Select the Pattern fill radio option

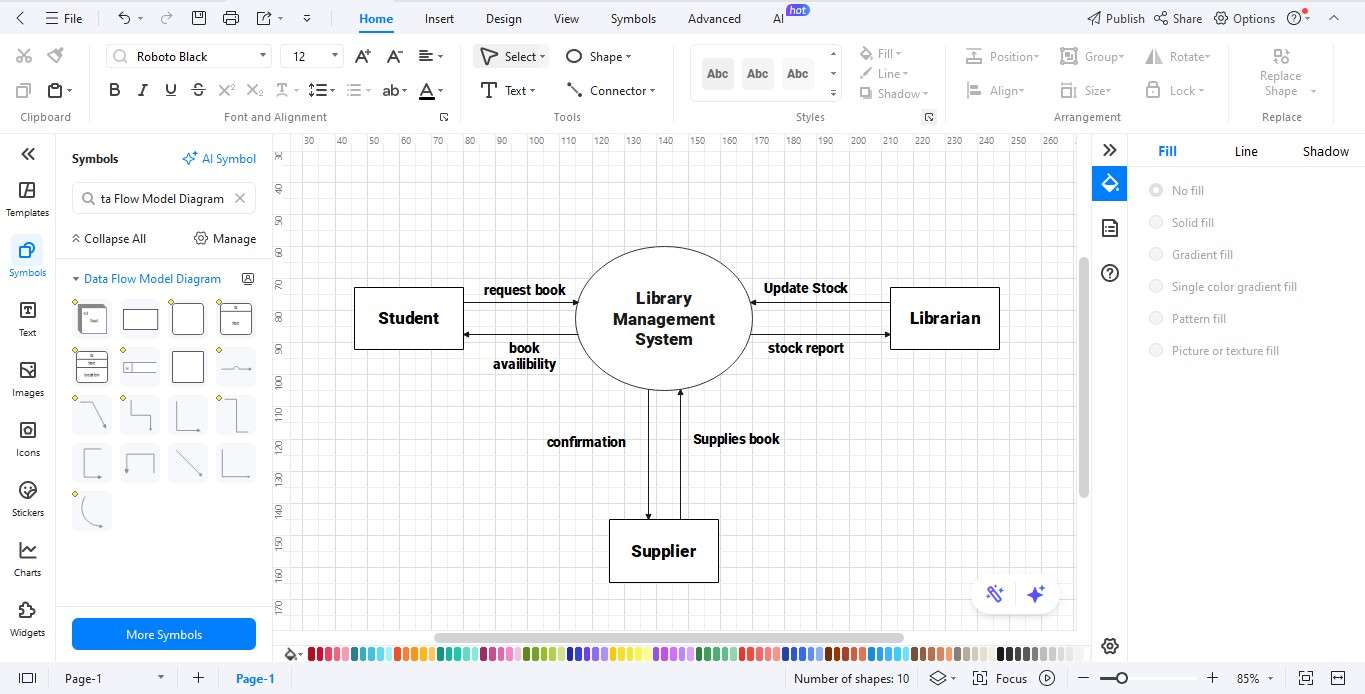click(x=1156, y=318)
